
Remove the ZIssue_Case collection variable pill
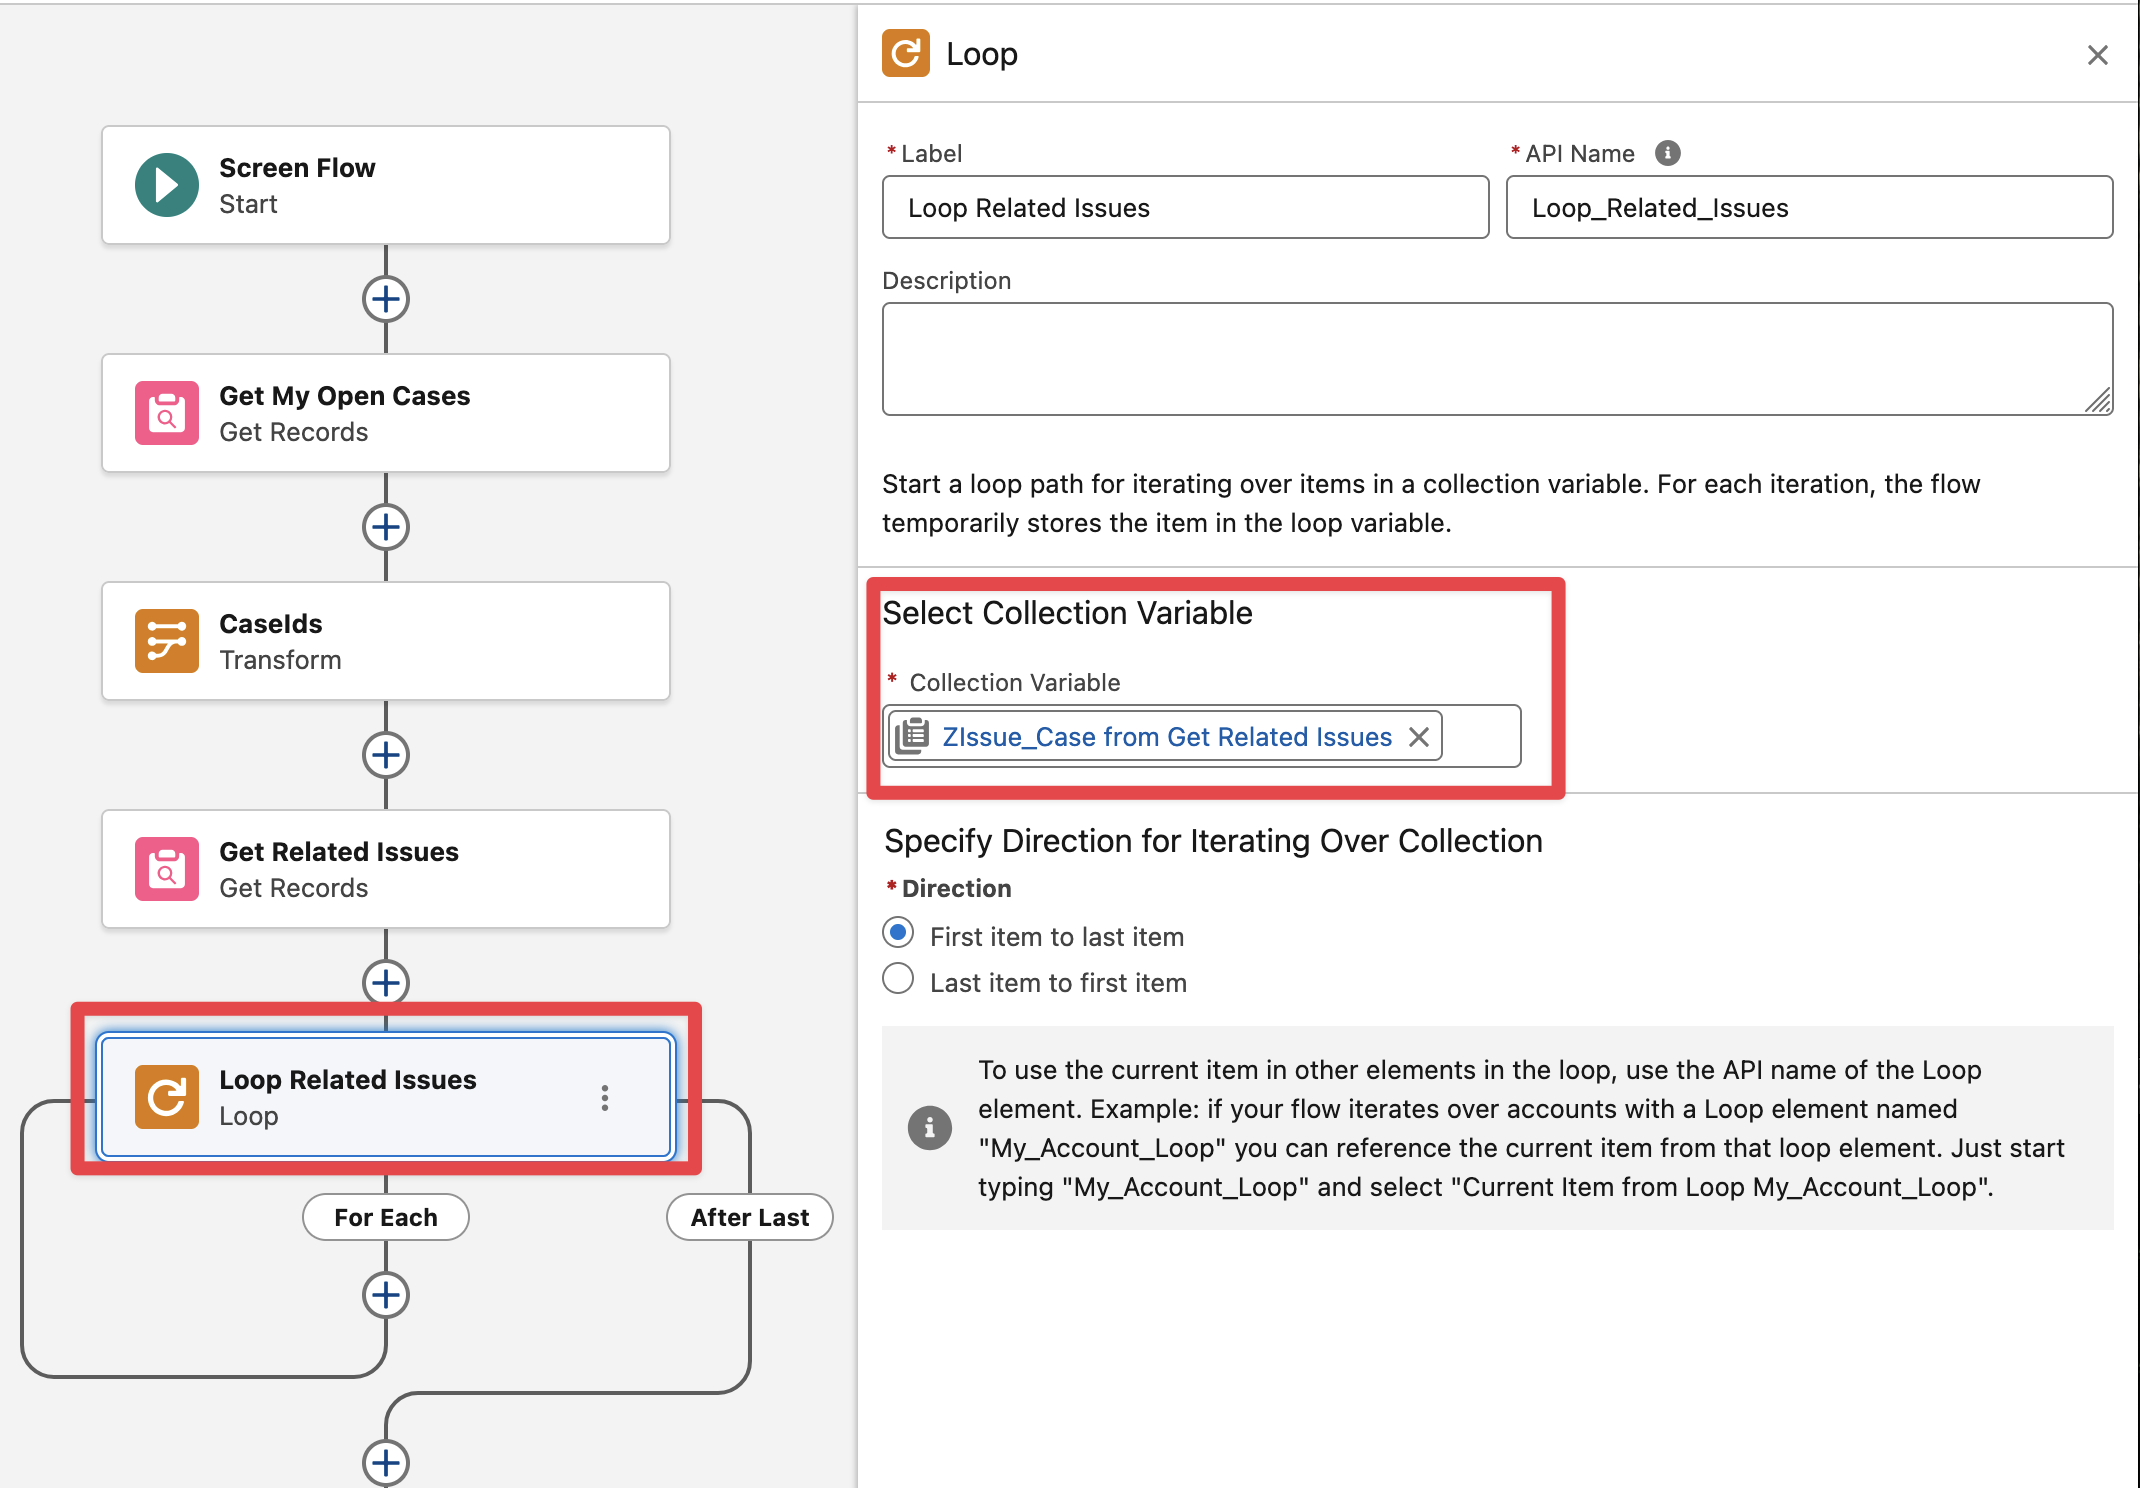tap(1418, 737)
